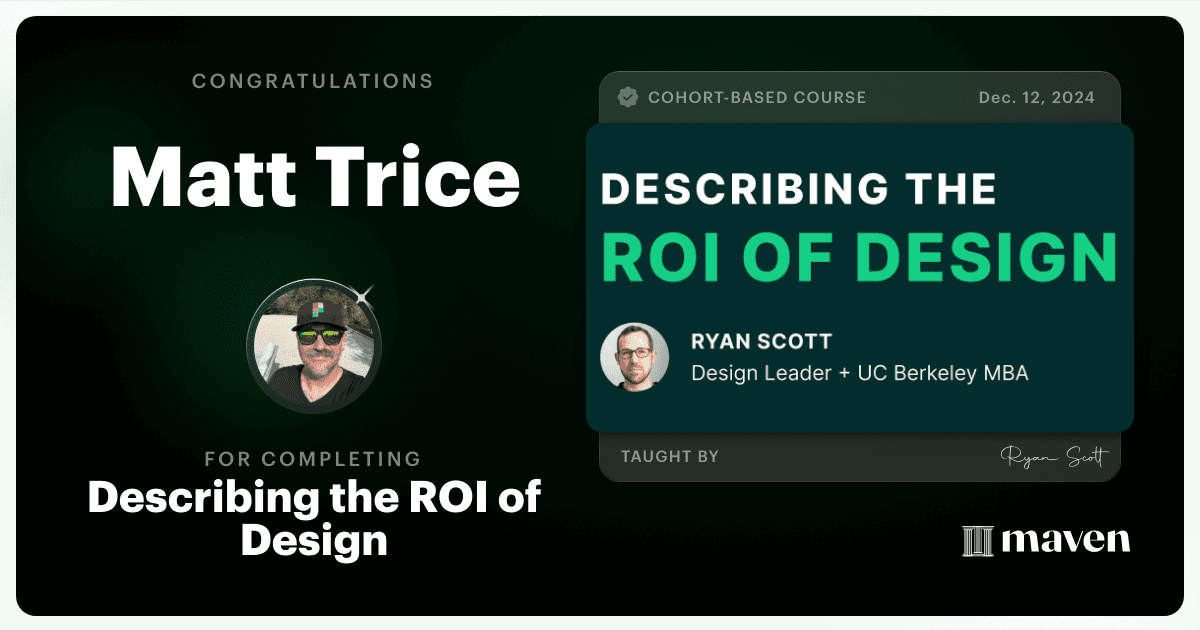Click the sparkle star on Matt's avatar
Image resolution: width=1200 pixels, height=630 pixels.
point(364,294)
